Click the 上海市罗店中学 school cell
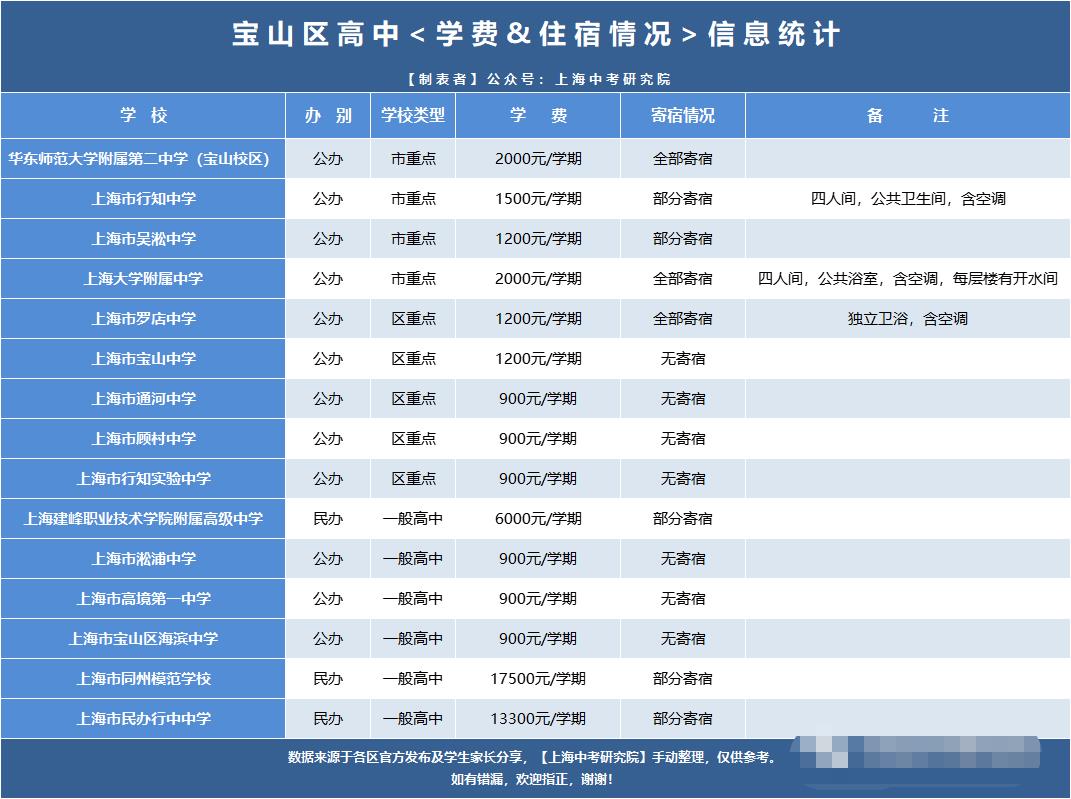The width and height of the screenshot is (1071, 799). pyautogui.click(x=144, y=318)
